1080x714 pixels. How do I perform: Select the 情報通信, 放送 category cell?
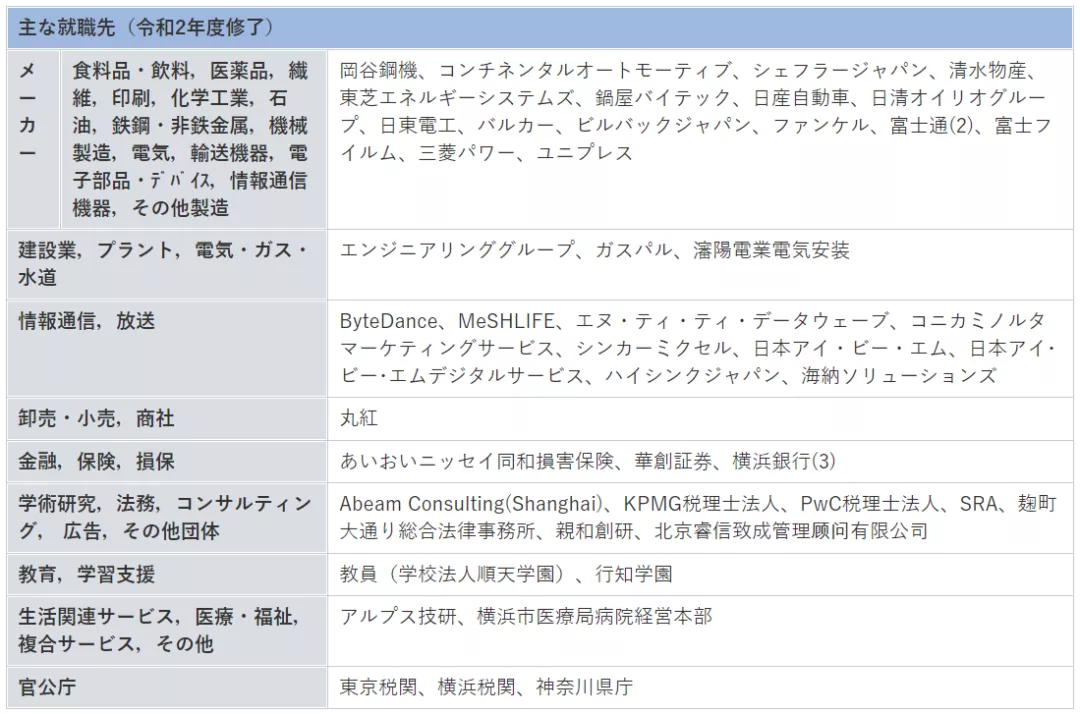(167, 348)
